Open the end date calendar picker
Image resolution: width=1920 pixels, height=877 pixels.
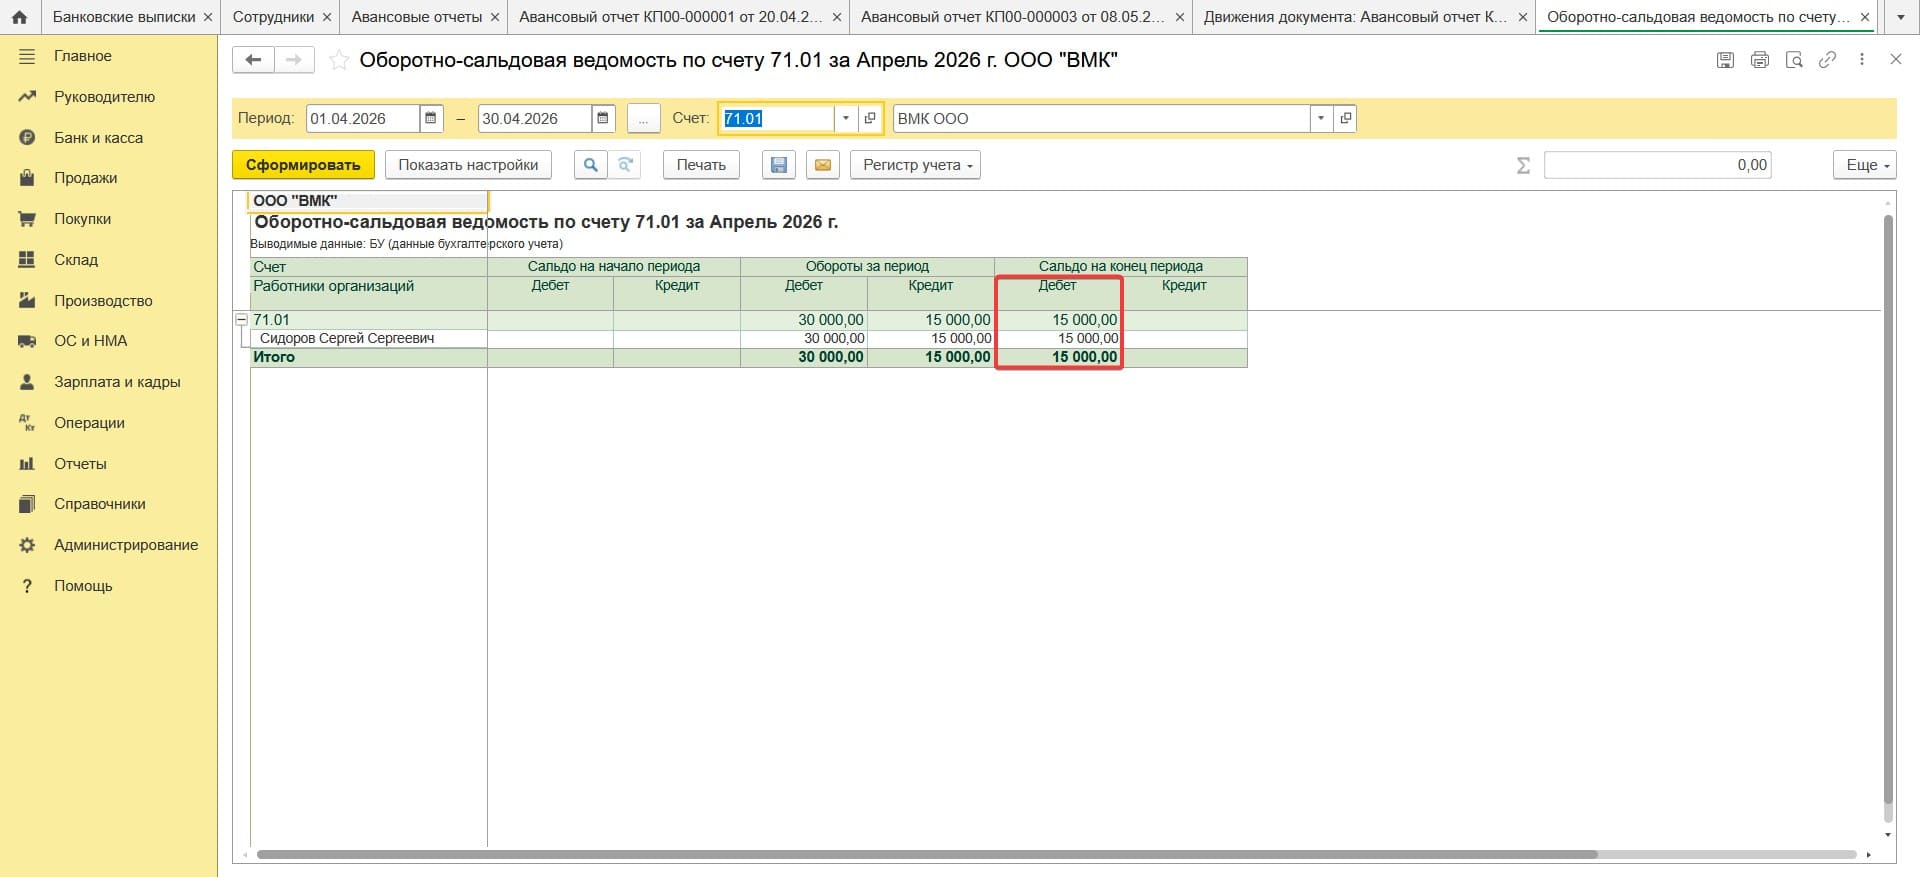click(x=603, y=118)
